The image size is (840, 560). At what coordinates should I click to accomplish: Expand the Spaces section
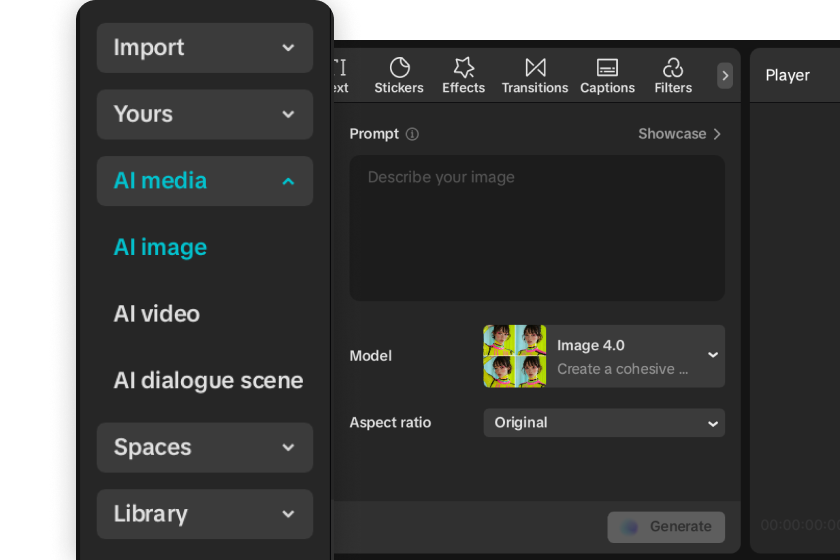(205, 447)
